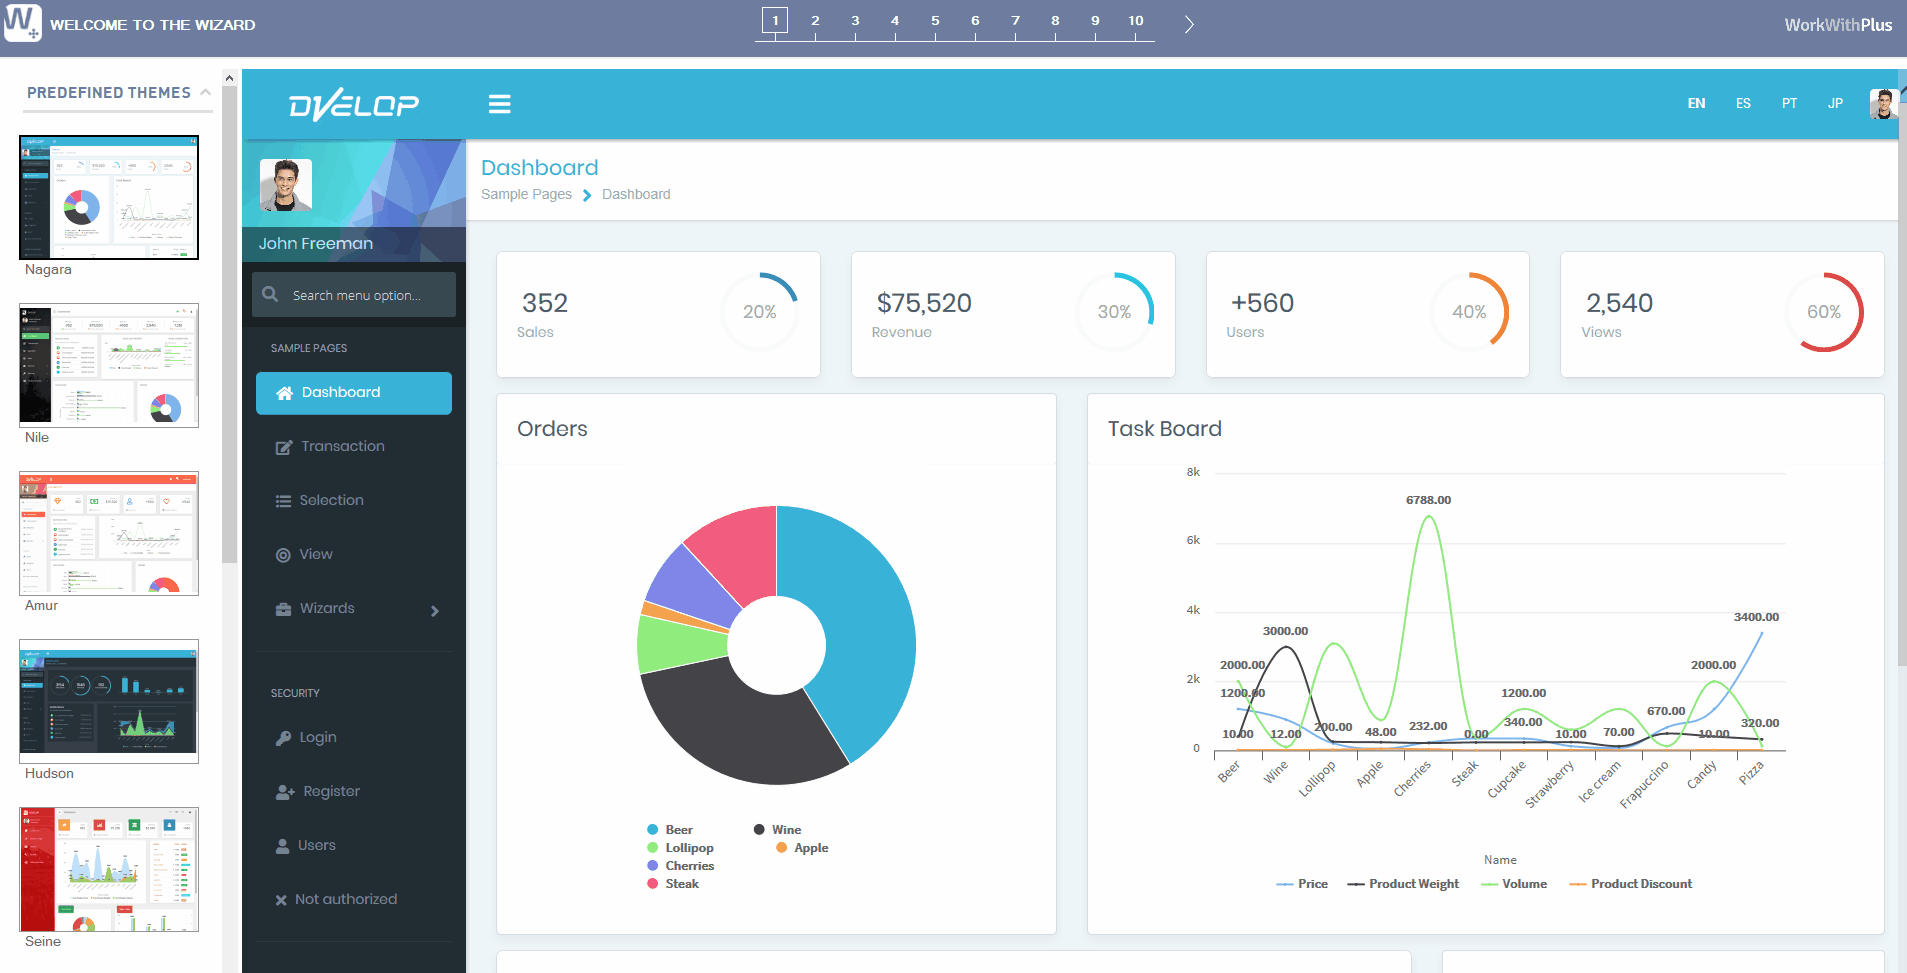This screenshot has width=1907, height=973.
Task: Open the Selection list icon
Action: pos(283,500)
